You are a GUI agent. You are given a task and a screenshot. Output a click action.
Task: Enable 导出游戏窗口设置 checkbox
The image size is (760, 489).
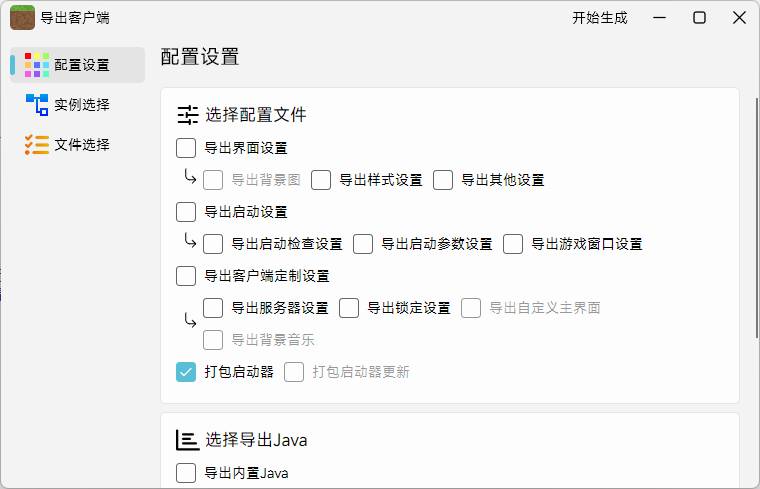point(513,244)
